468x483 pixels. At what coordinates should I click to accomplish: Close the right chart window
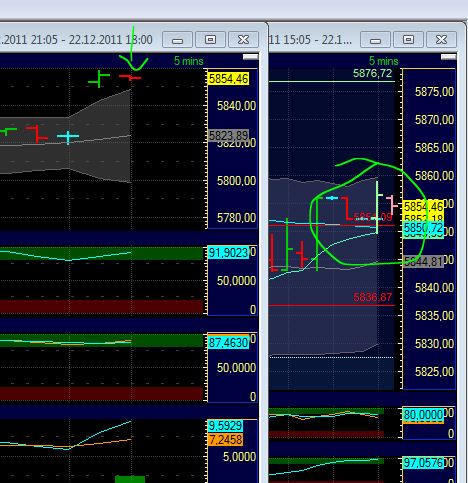tap(441, 40)
